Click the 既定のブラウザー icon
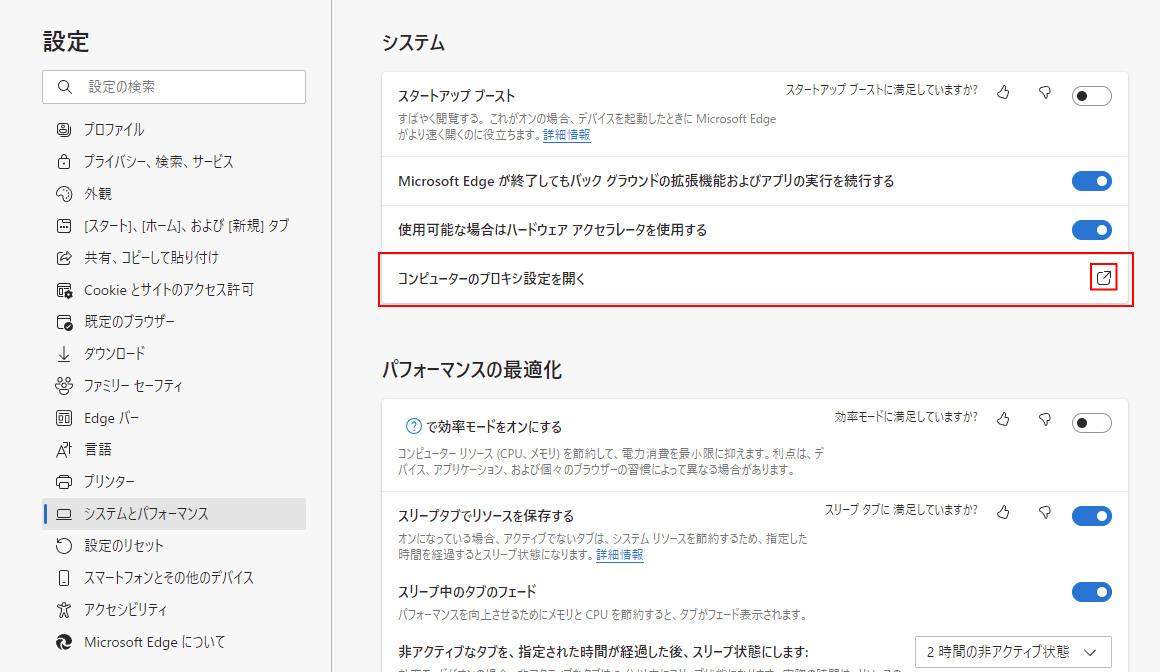 64,322
